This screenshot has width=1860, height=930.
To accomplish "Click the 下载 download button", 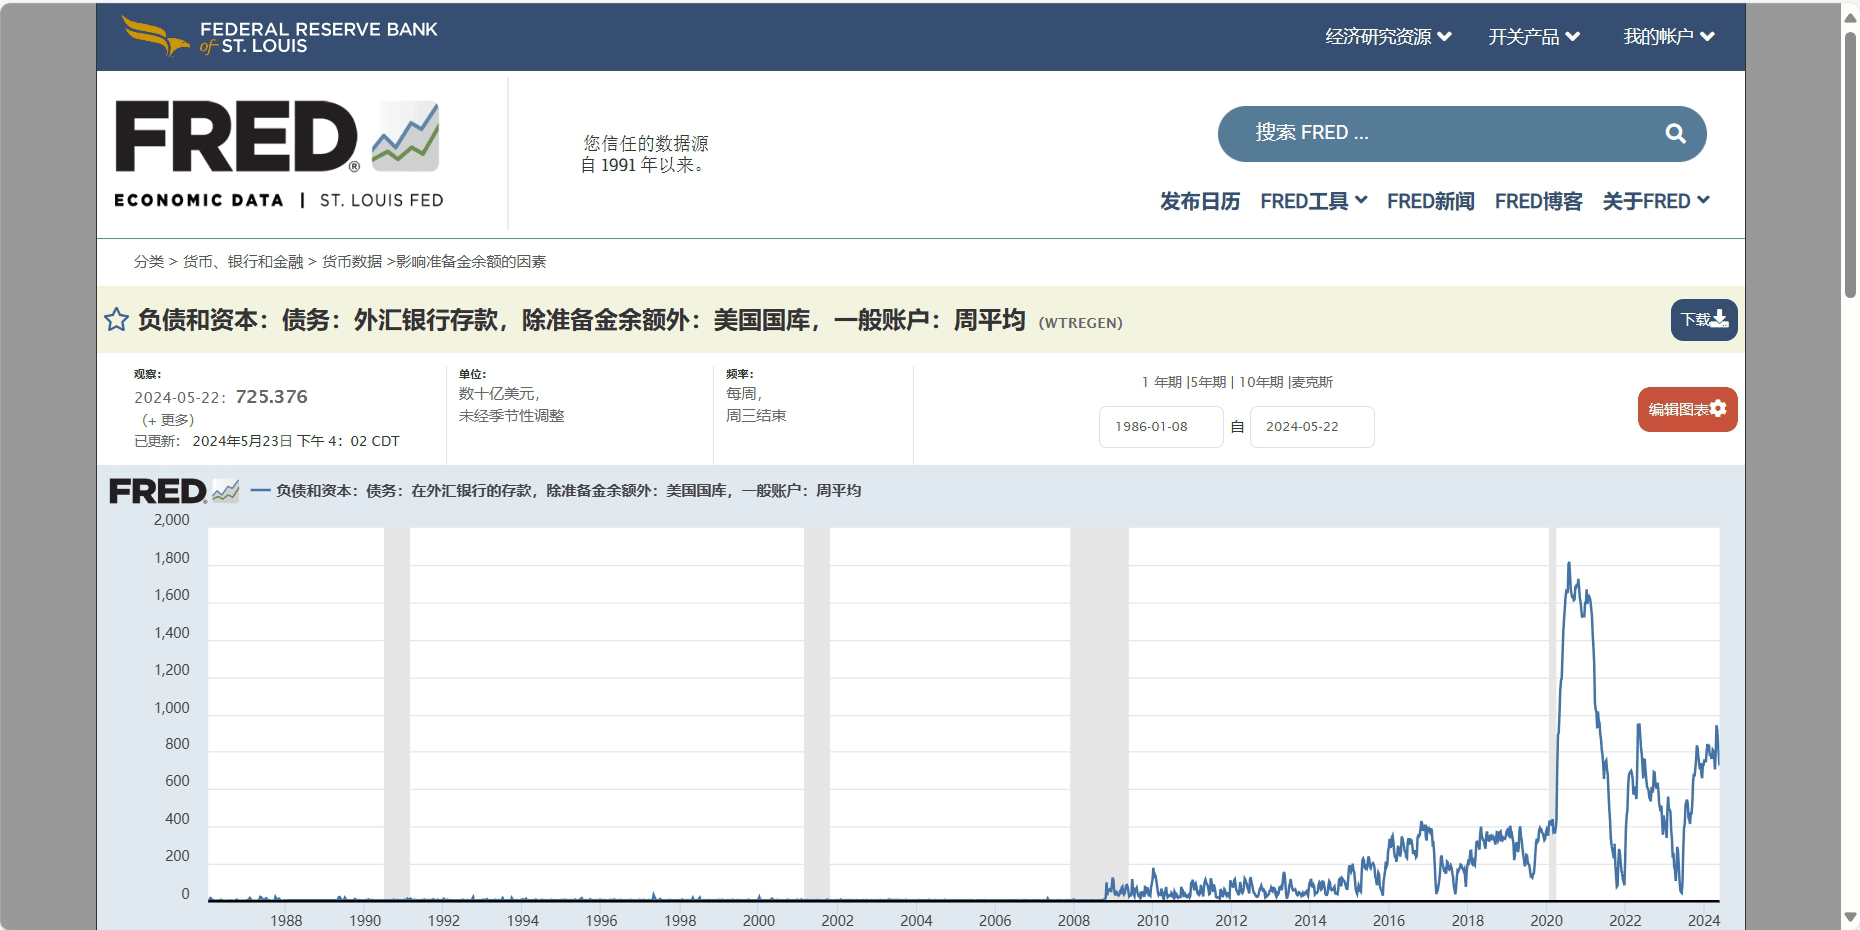I will click(x=1704, y=320).
